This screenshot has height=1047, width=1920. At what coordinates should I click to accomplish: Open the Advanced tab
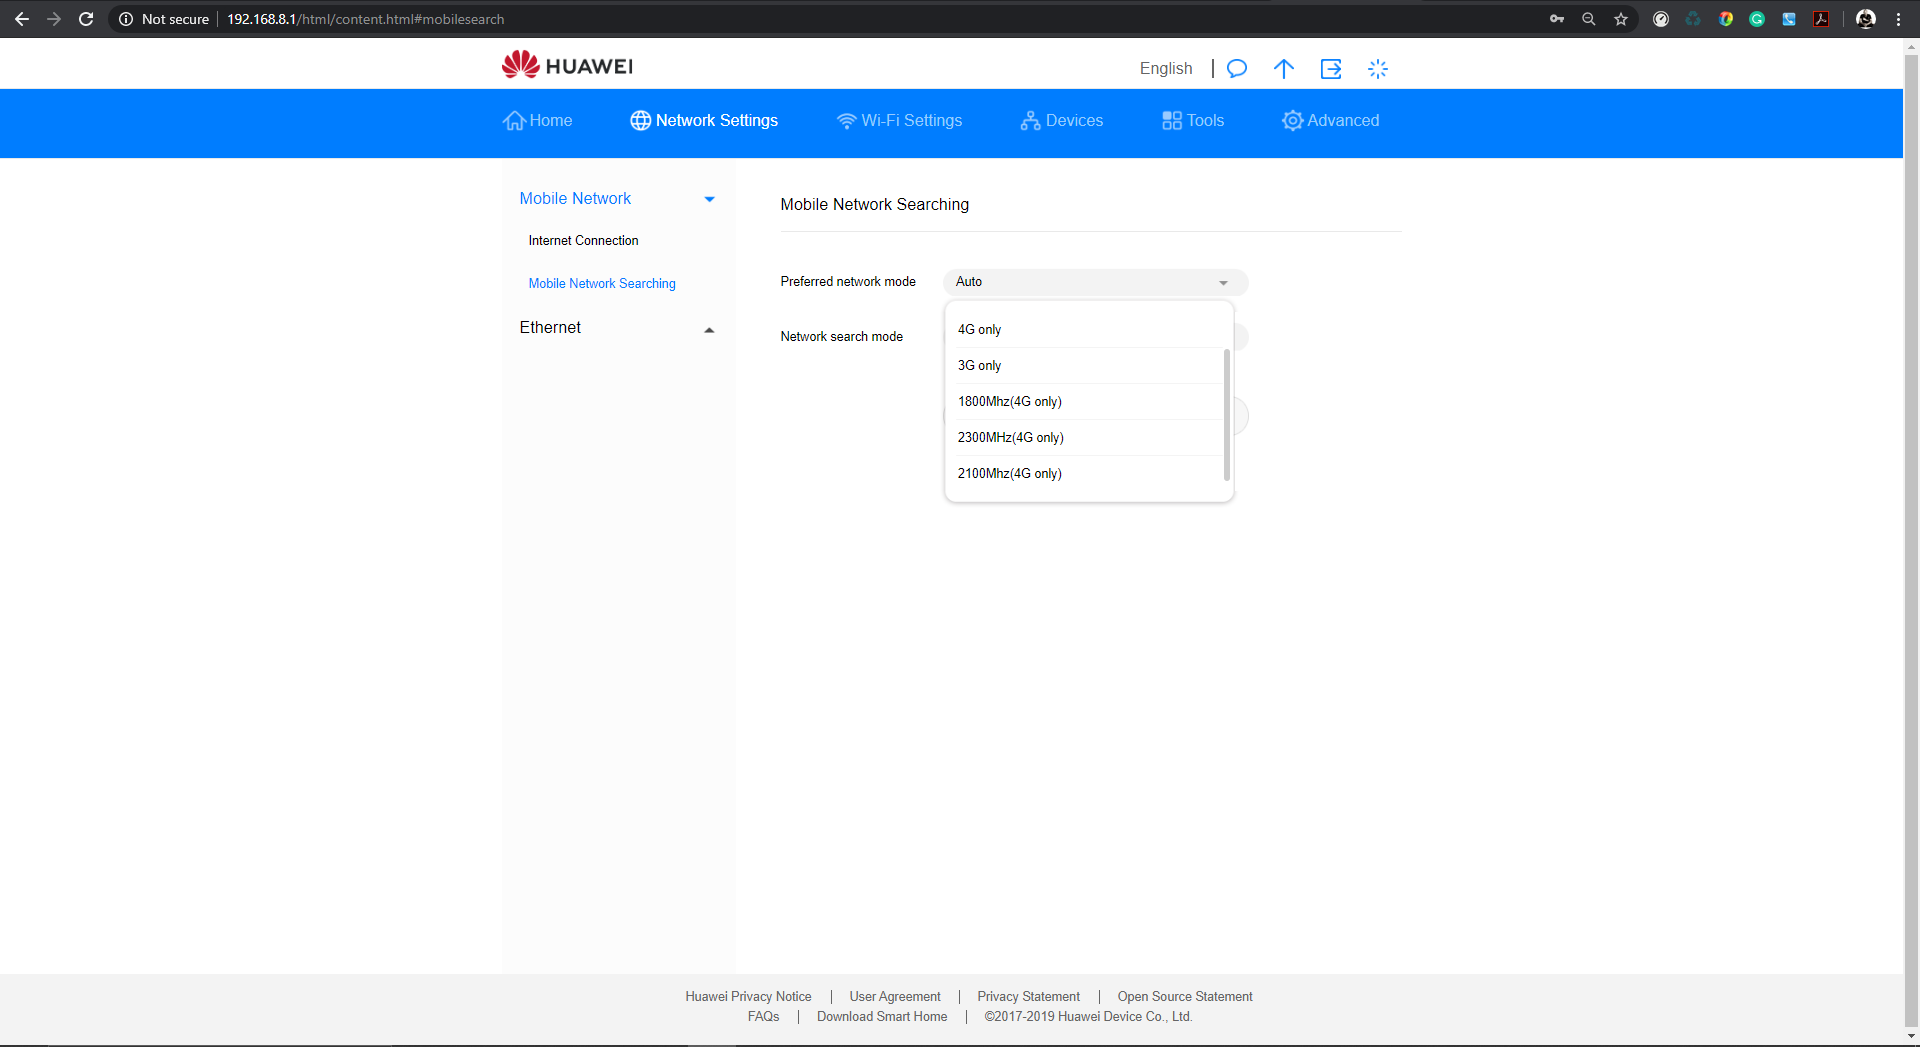1331,120
